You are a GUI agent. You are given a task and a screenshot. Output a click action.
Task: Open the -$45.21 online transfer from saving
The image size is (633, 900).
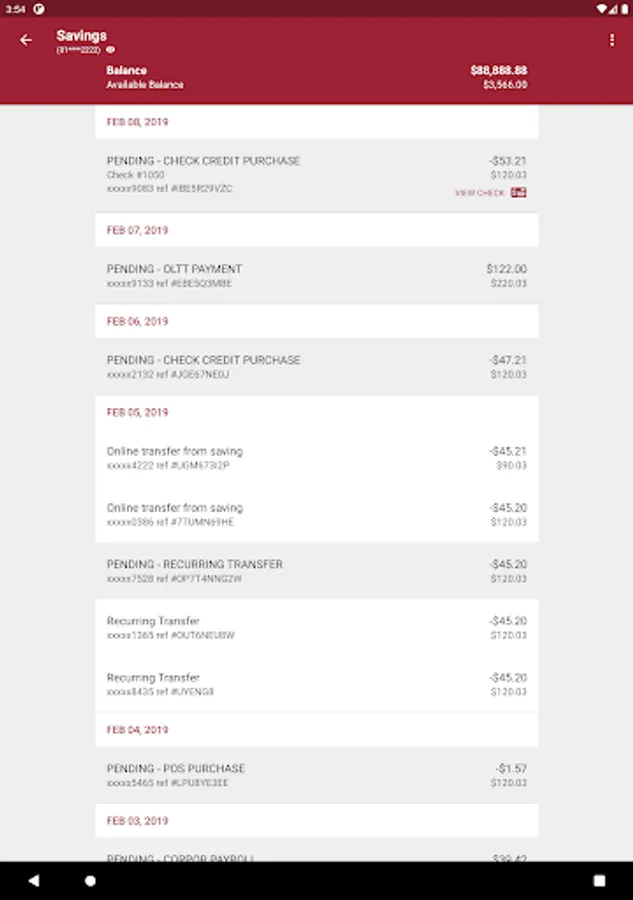[x=316, y=458]
